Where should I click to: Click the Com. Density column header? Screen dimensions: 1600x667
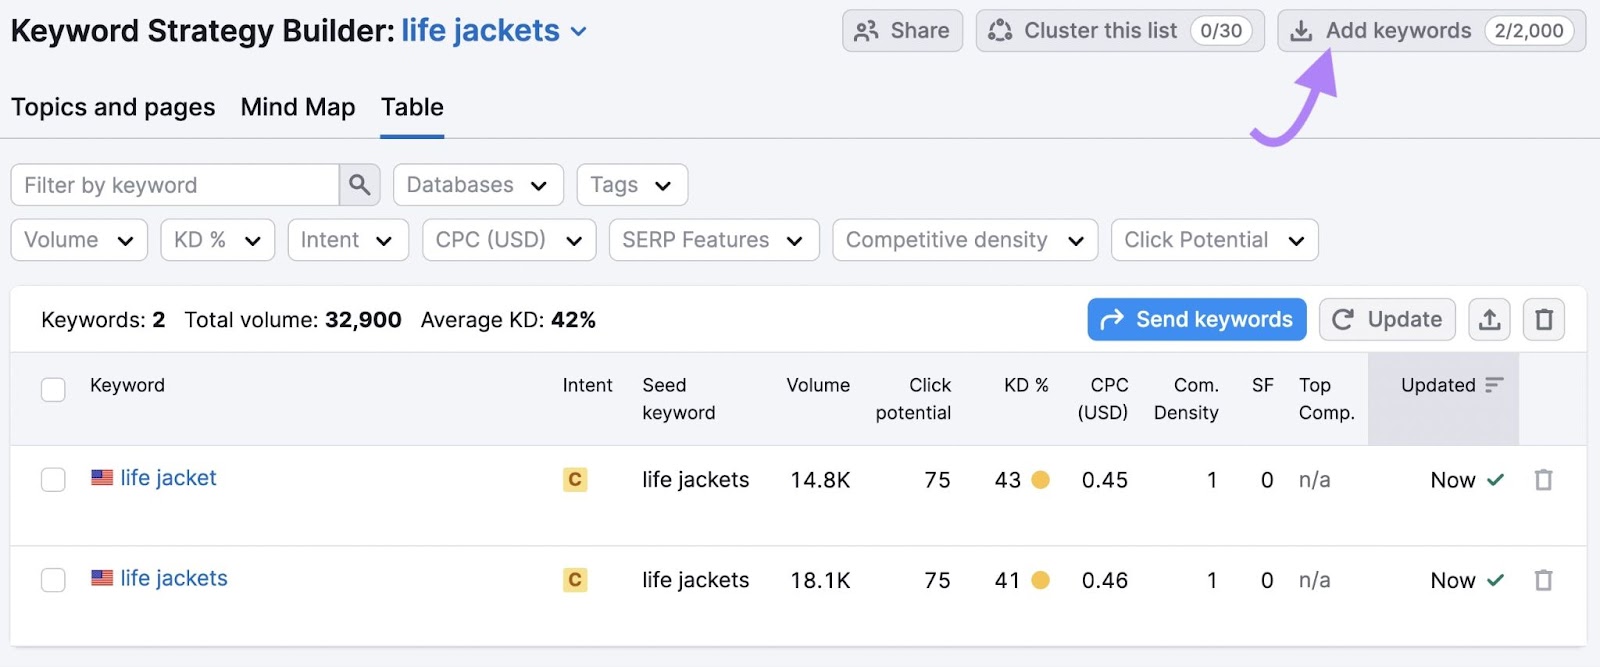(x=1186, y=399)
